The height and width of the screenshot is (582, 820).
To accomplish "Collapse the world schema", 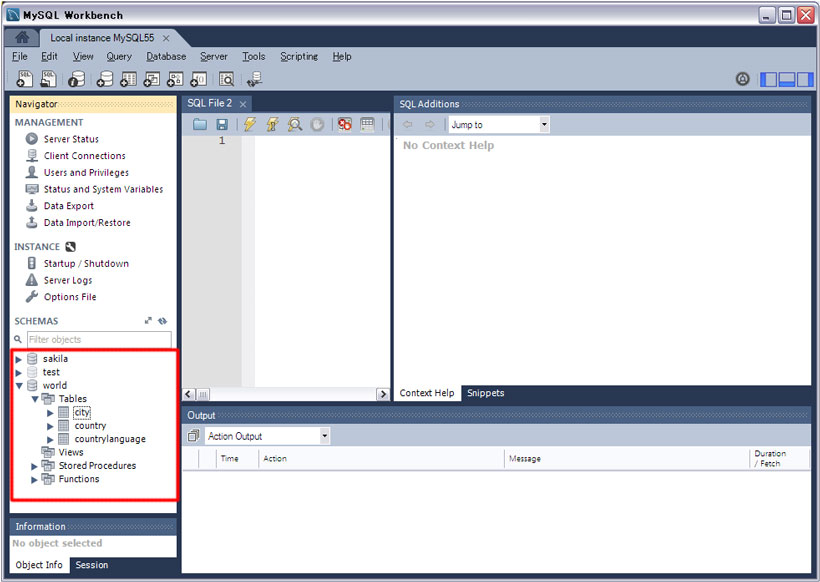I will [19, 386].
